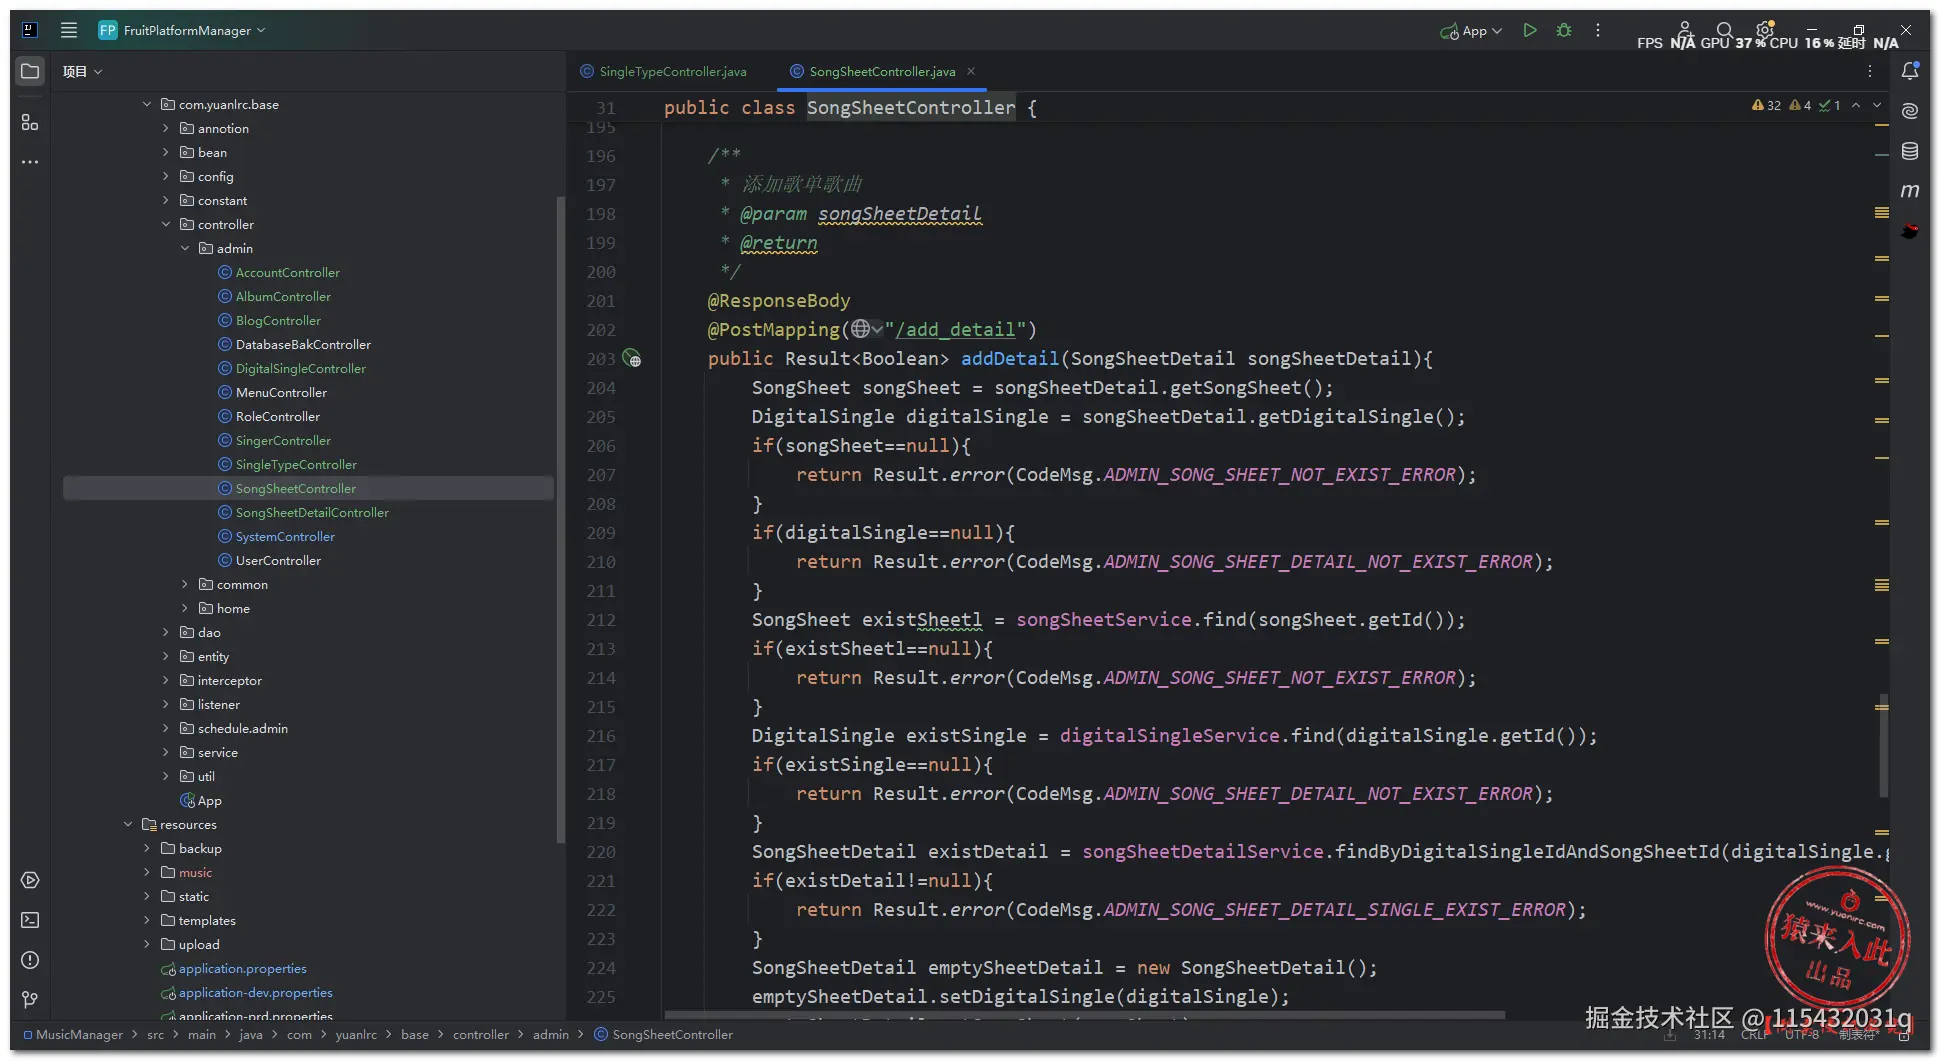Click the add_detail URL mapping link
Screen dimensions: 1941x1061
[x=954, y=330]
